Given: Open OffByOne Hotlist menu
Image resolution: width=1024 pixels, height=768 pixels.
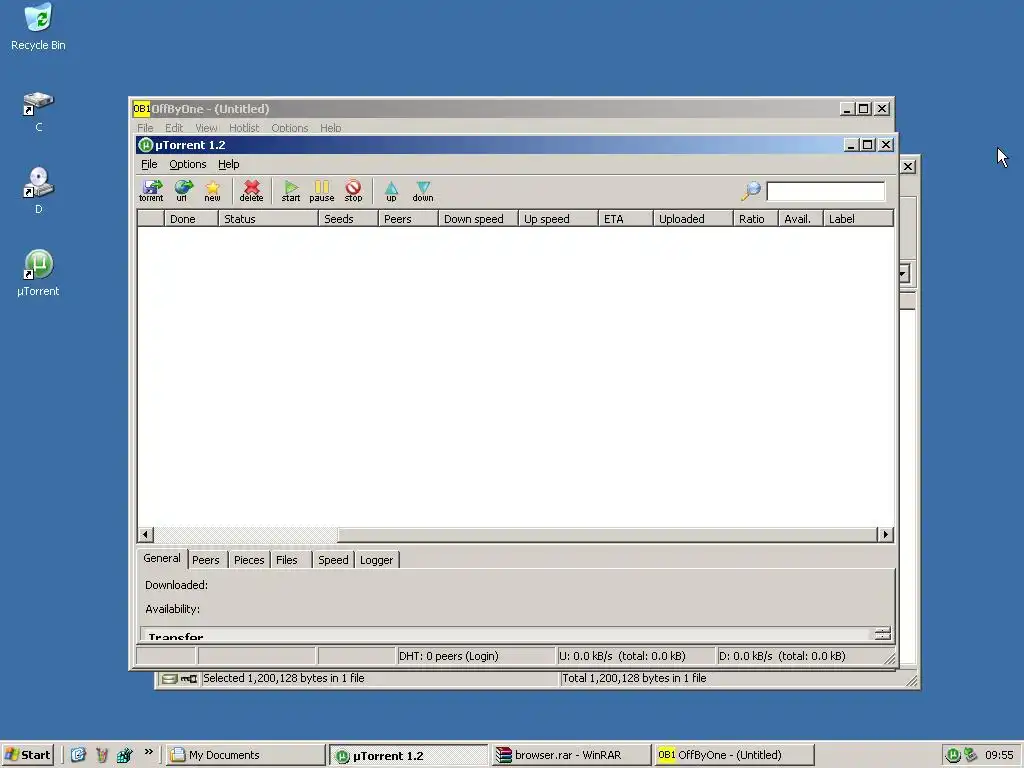Looking at the screenshot, I should click(244, 128).
